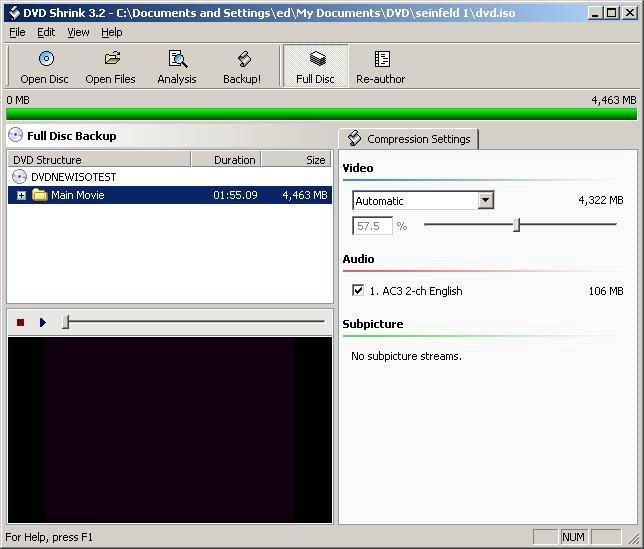Click the preview seek slider handle

point(65,322)
